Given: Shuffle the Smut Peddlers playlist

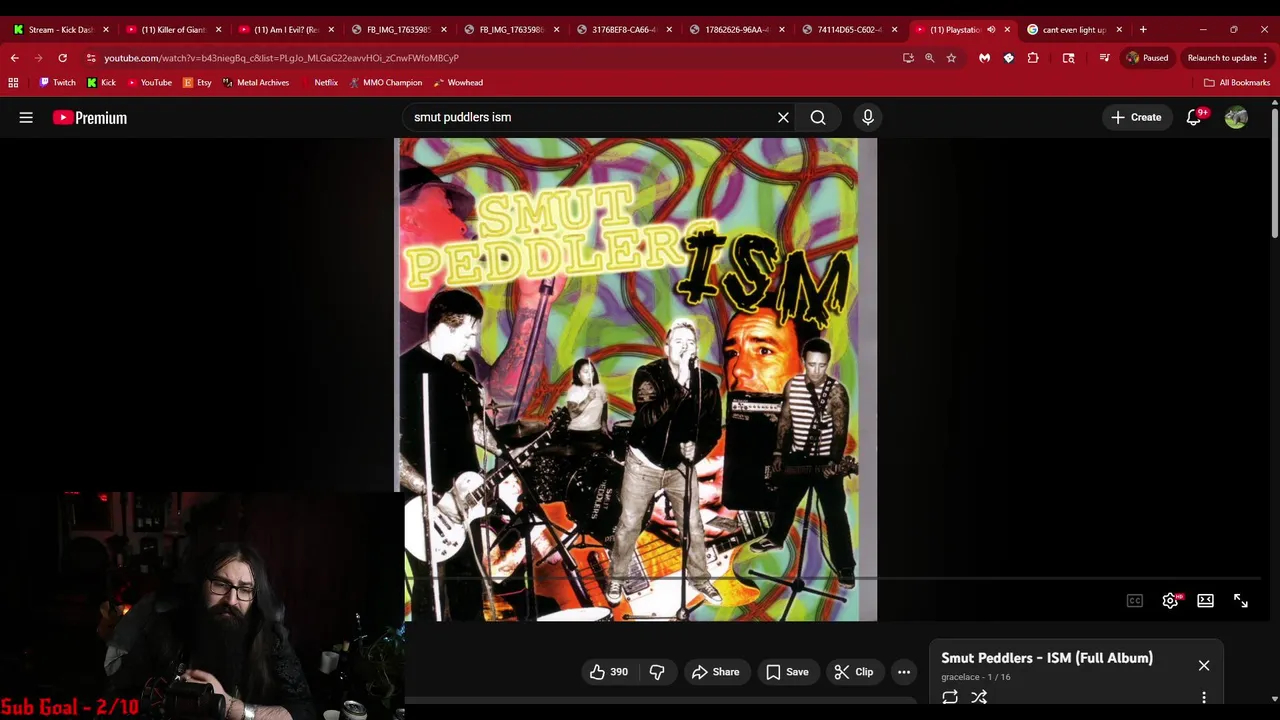Looking at the screenshot, I should [979, 697].
